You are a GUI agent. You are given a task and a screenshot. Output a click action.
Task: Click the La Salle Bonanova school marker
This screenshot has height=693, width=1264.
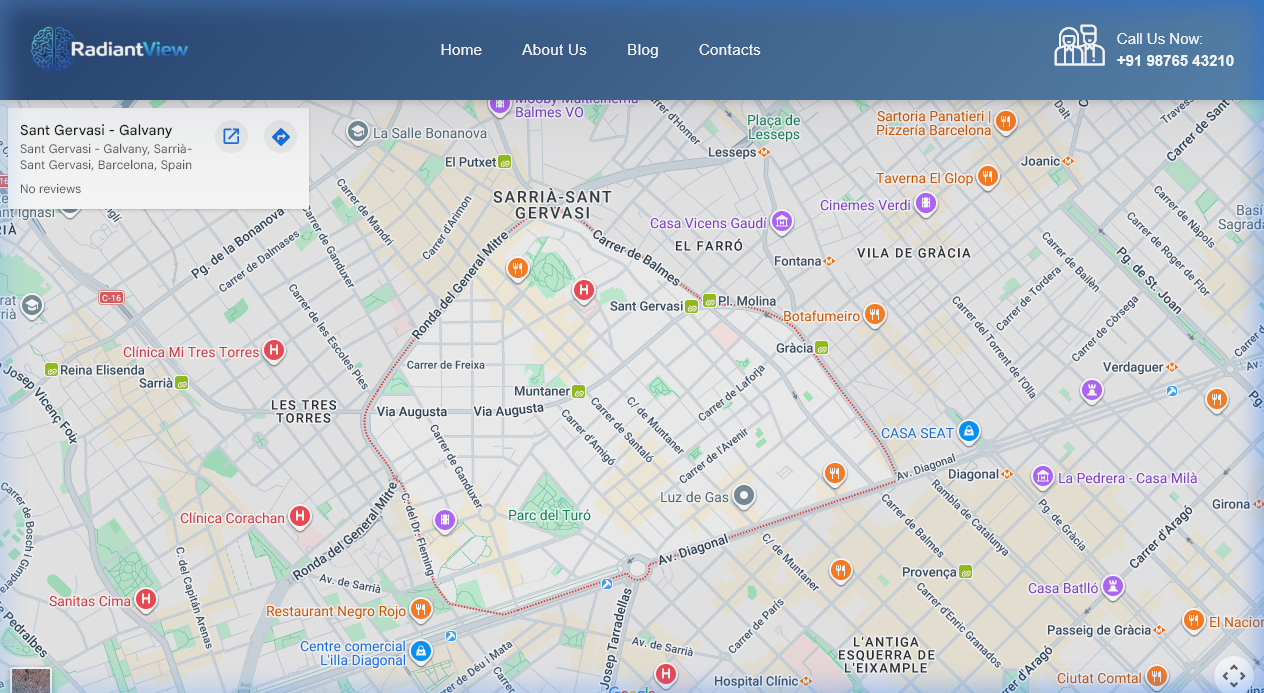(357, 132)
